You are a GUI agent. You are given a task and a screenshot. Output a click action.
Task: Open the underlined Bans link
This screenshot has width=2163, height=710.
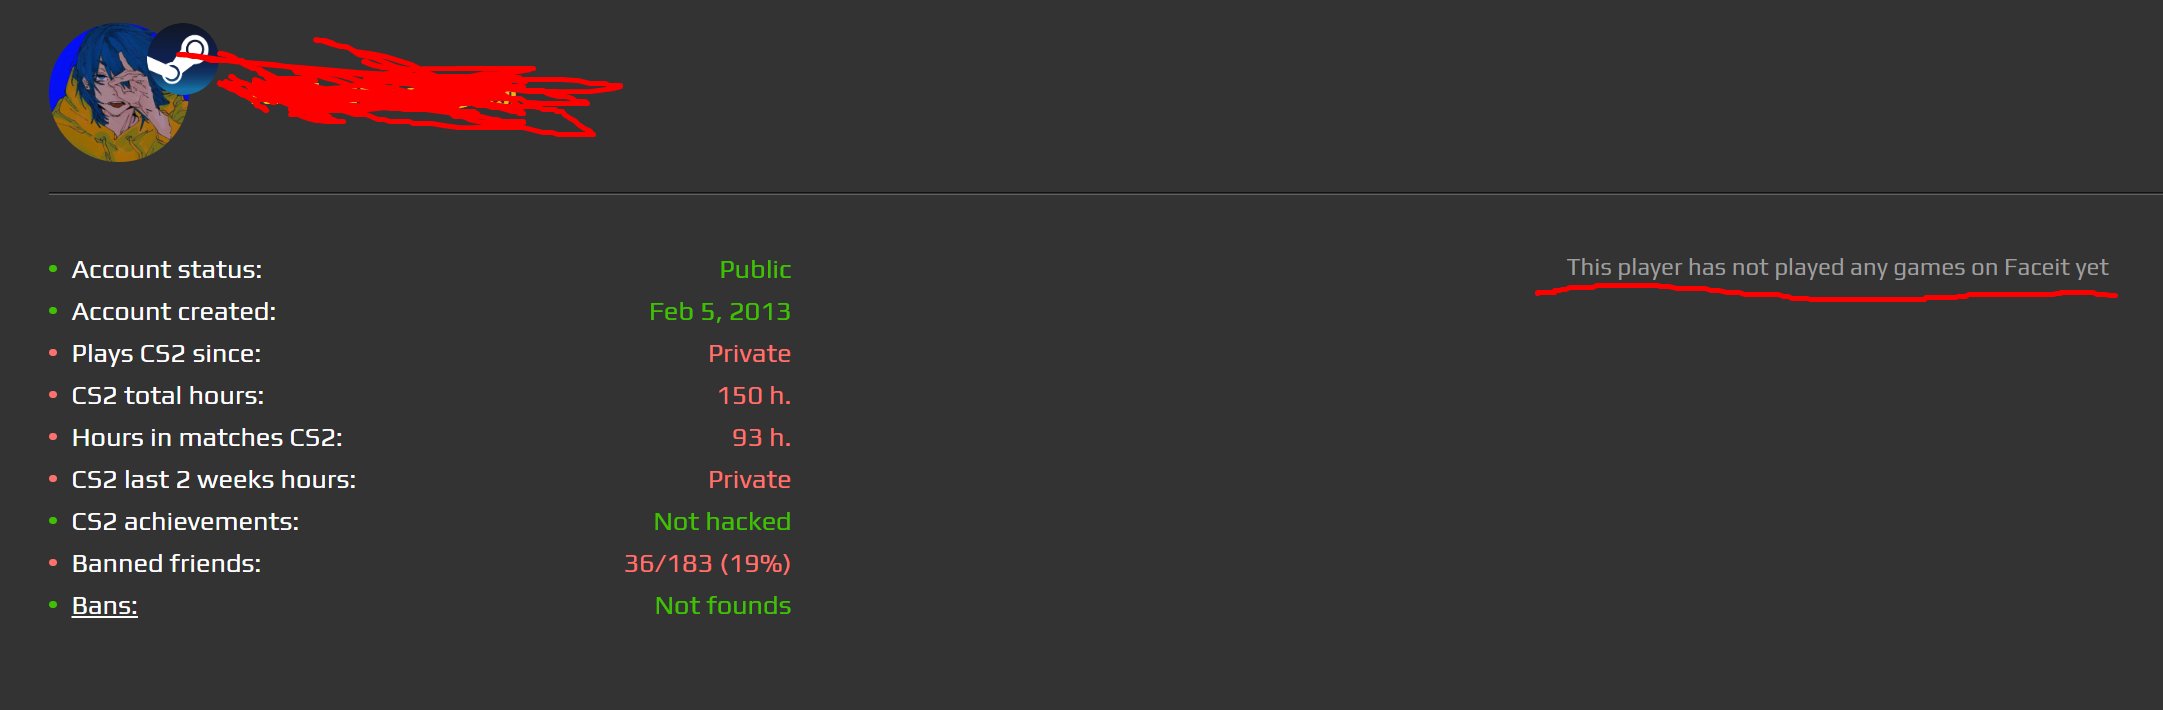[x=105, y=606]
